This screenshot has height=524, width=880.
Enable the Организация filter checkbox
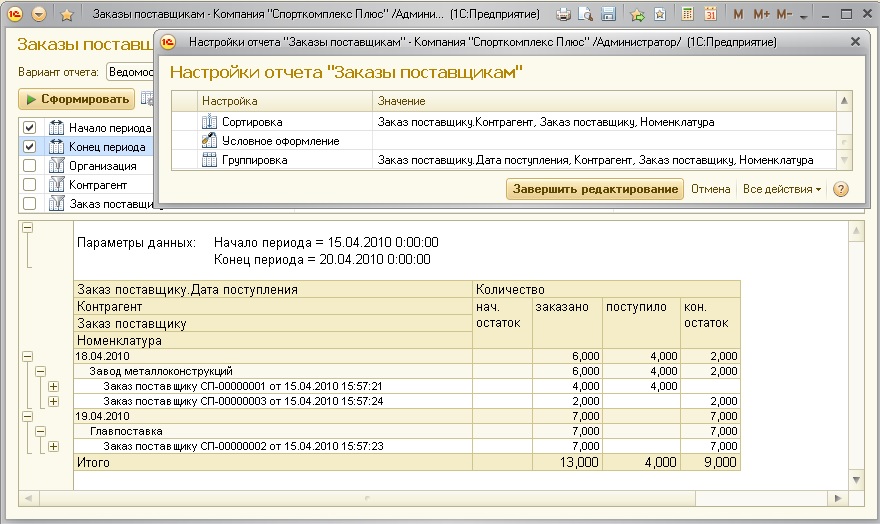tap(29, 166)
